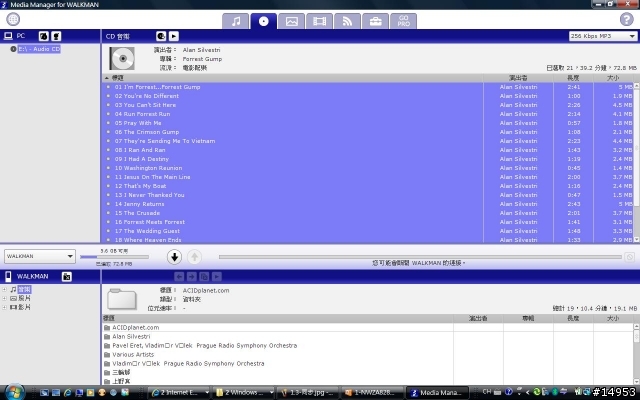
Task: Sort by size column header in CD list
Action: pyautogui.click(x=613, y=78)
